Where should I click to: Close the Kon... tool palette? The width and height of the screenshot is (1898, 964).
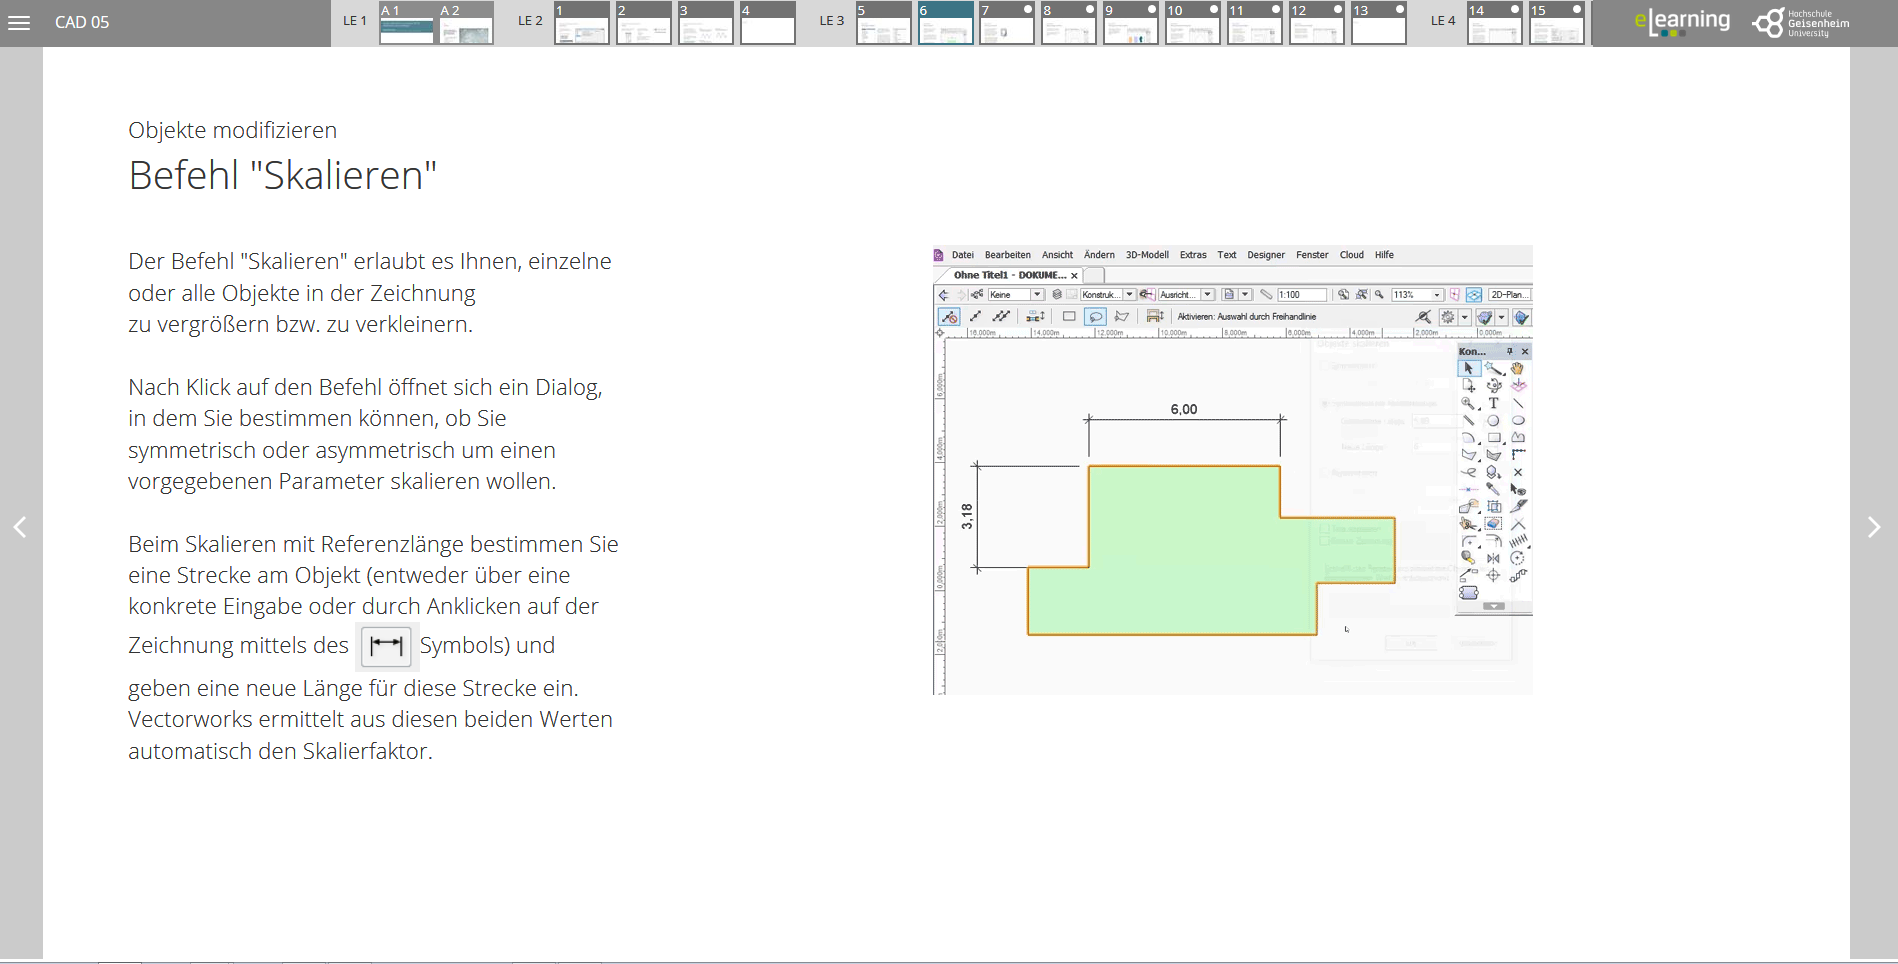(x=1525, y=352)
